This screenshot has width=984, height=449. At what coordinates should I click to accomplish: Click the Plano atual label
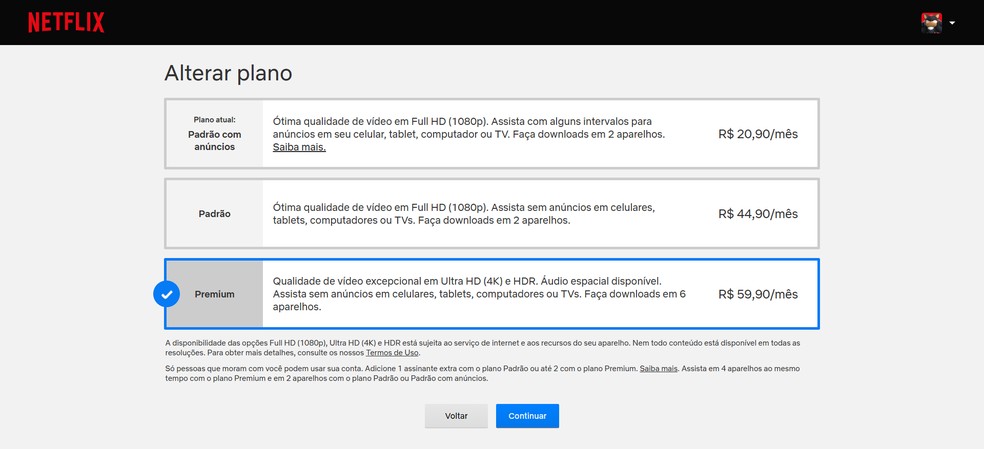214,120
